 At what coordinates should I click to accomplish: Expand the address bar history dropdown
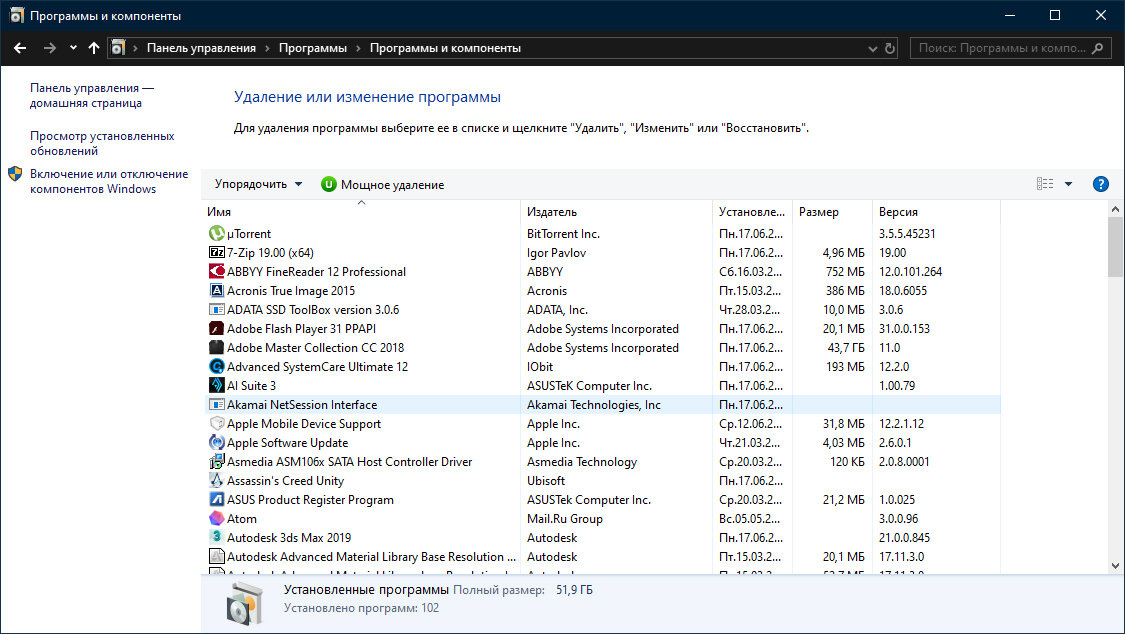tap(872, 48)
